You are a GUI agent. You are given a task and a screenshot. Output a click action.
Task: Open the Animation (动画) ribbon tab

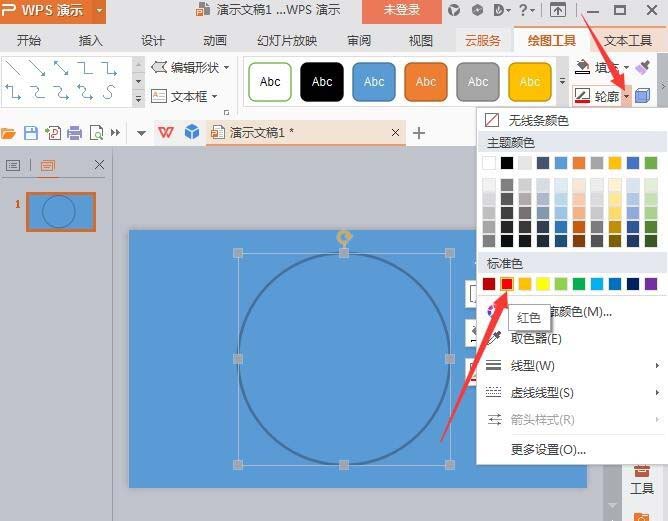(x=214, y=40)
